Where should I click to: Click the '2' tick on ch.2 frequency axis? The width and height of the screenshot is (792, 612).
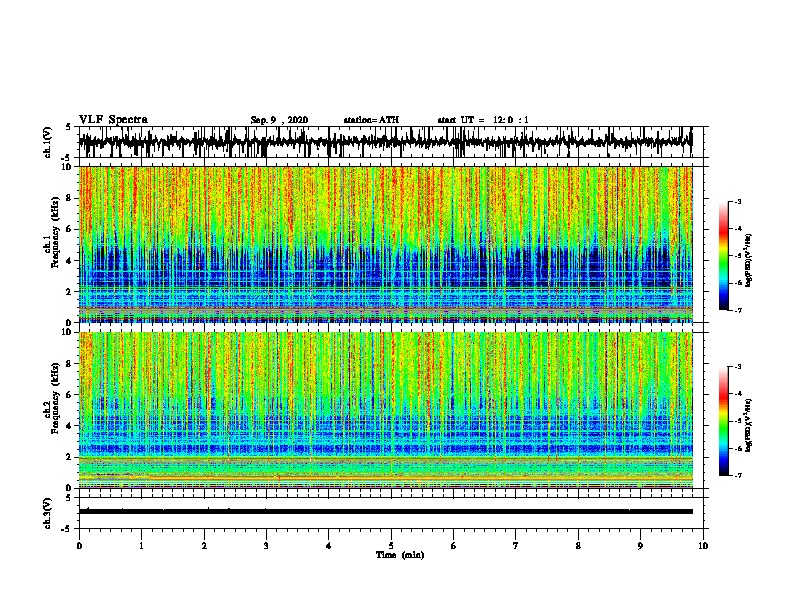[70, 457]
